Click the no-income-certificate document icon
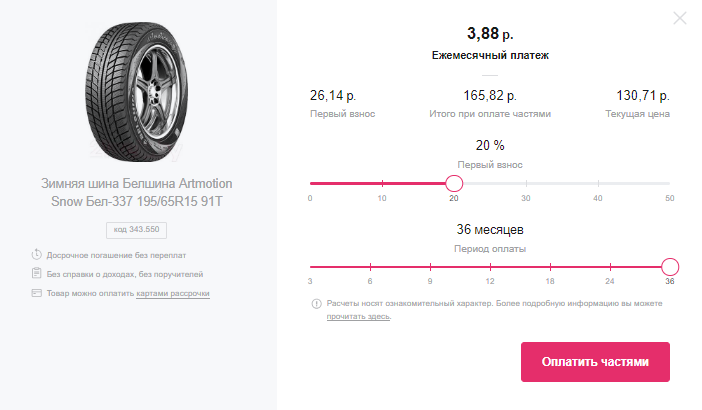 36,273
